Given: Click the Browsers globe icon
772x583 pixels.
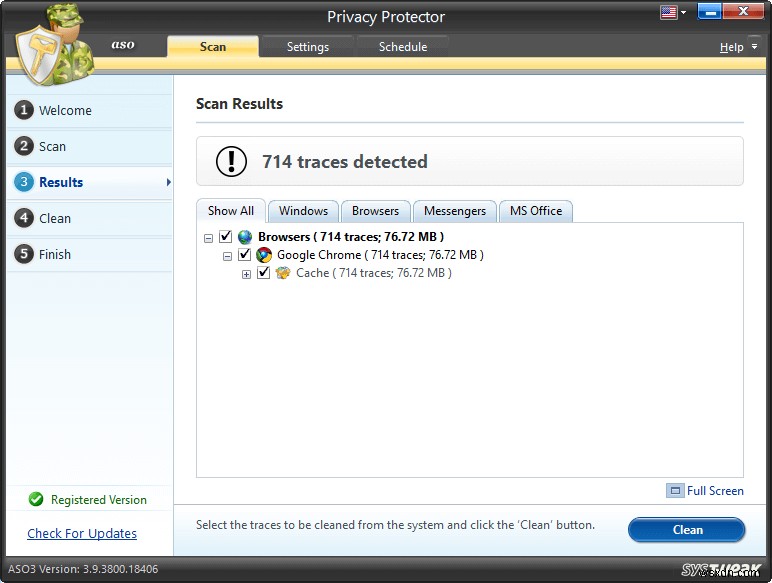Looking at the screenshot, I should click(245, 237).
